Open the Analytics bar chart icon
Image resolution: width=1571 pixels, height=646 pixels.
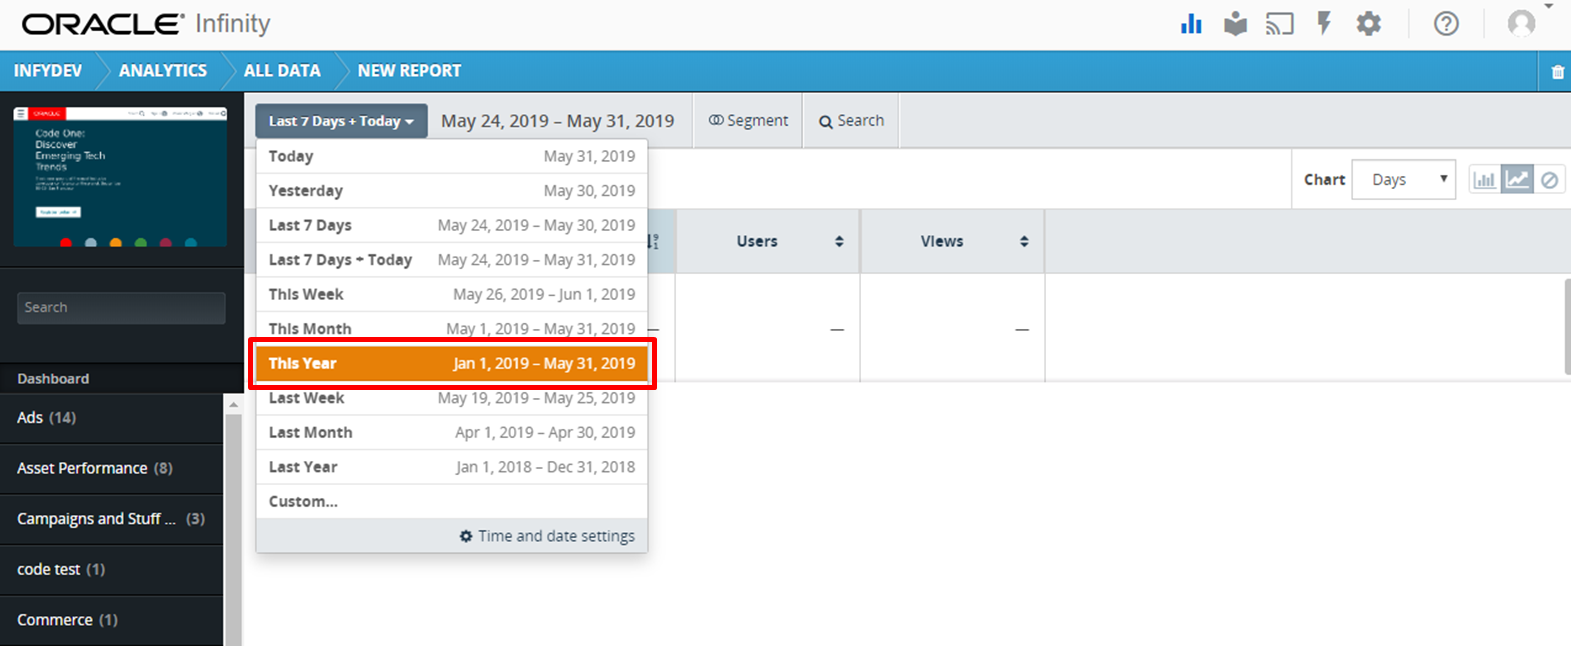click(1191, 24)
